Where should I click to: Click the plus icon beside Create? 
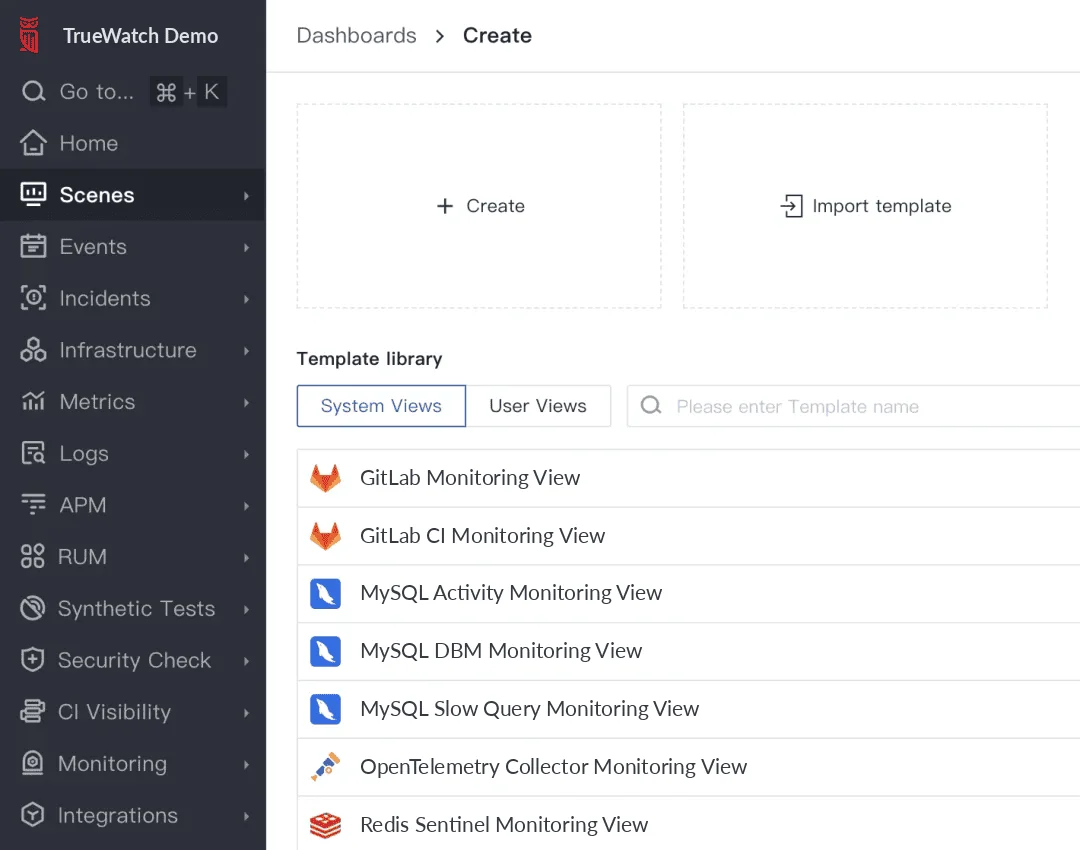[445, 206]
